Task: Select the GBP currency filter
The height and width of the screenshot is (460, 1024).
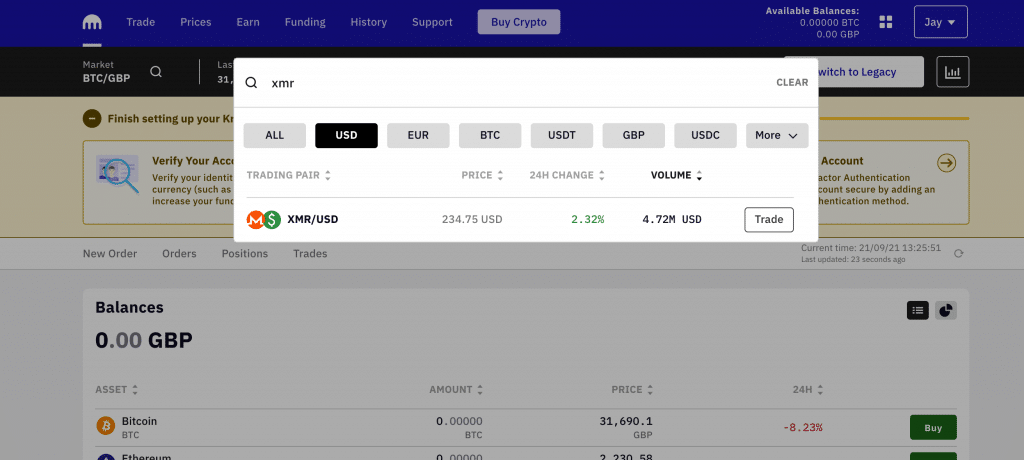Action: point(633,135)
